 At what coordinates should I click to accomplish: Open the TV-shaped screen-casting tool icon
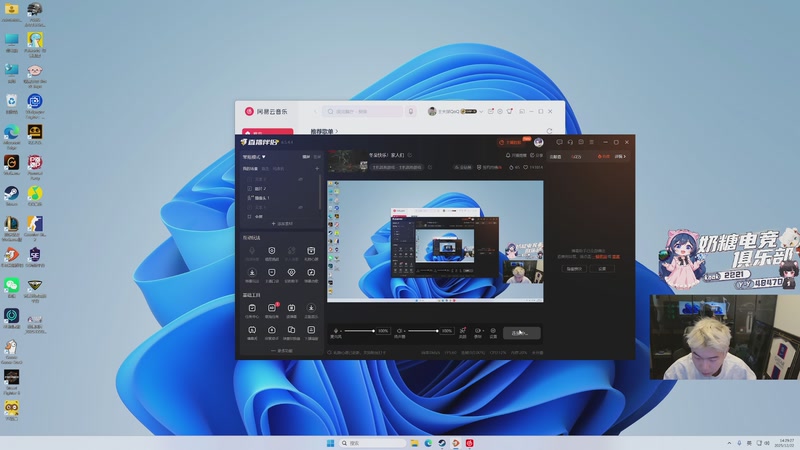[x=291, y=310]
